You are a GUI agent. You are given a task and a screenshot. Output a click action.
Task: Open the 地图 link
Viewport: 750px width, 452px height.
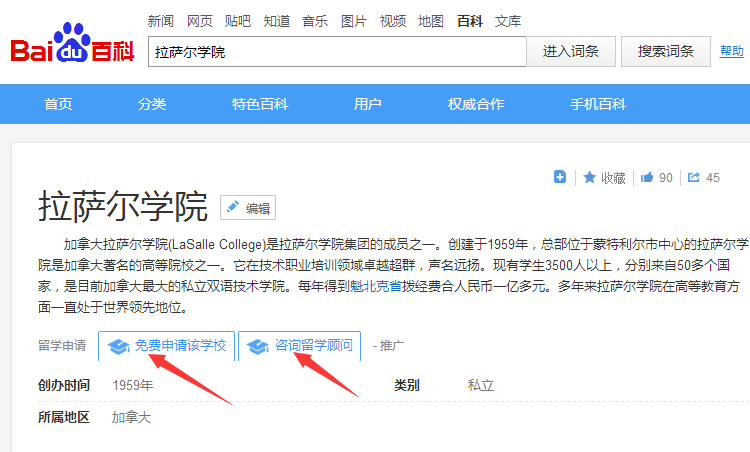431,21
